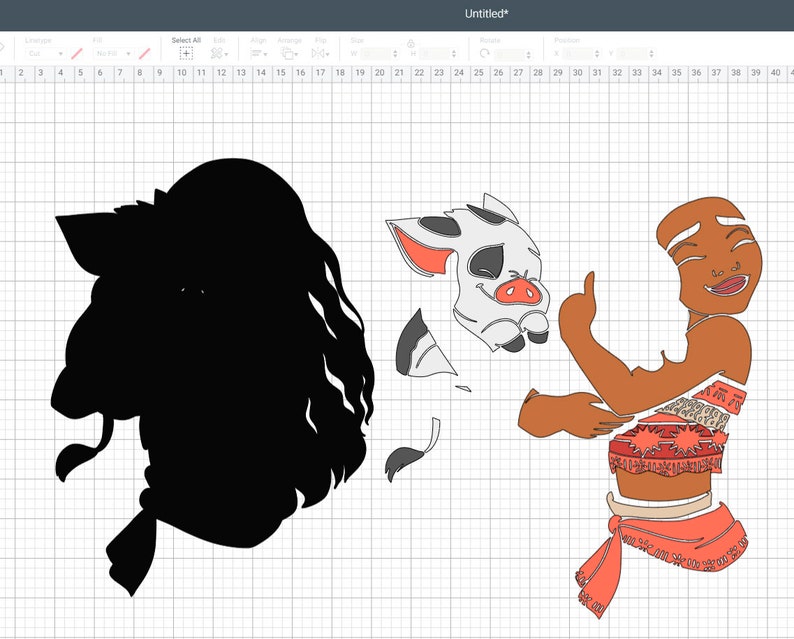The width and height of the screenshot is (794, 639).
Task: Click the Position X input field
Action: [x=577, y=53]
